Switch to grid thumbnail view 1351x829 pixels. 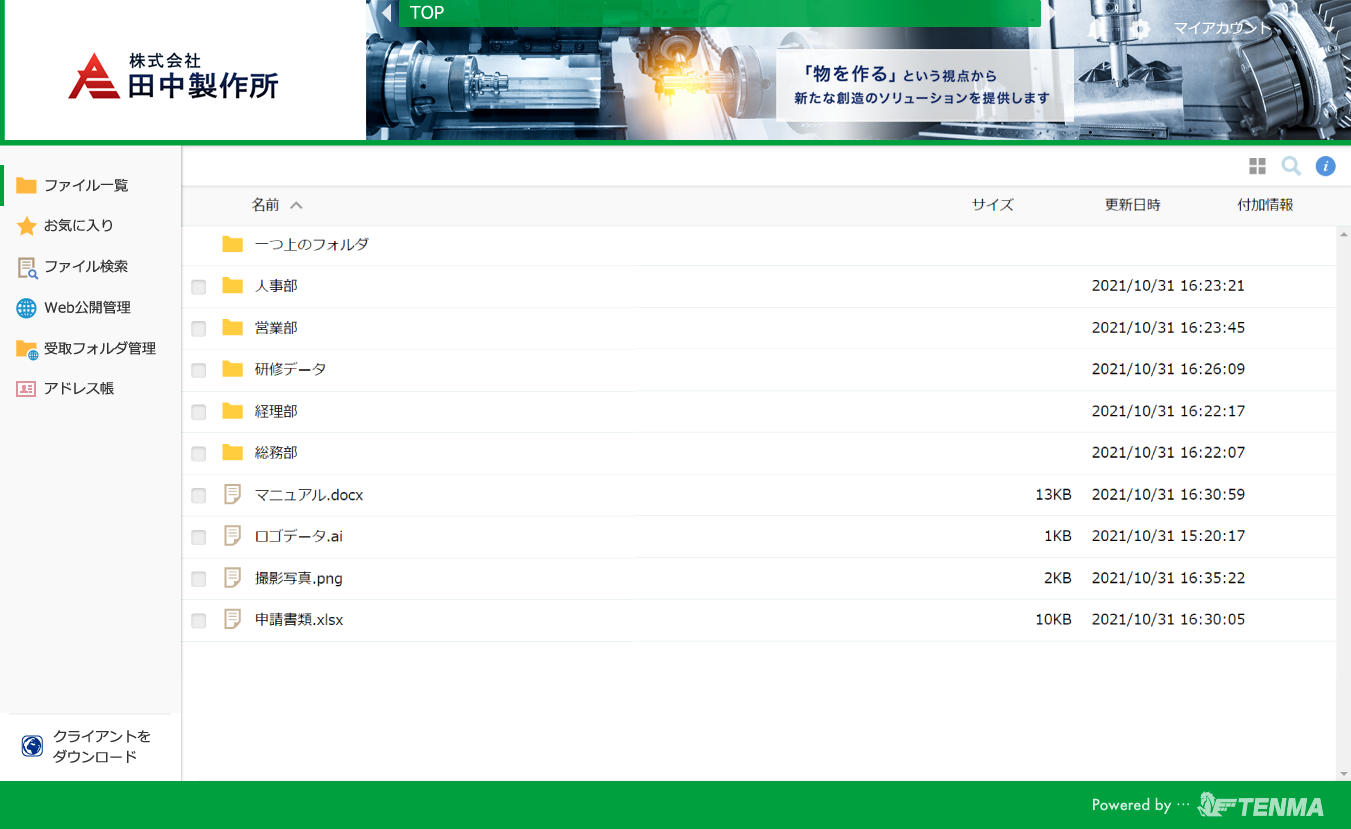pyautogui.click(x=1257, y=166)
